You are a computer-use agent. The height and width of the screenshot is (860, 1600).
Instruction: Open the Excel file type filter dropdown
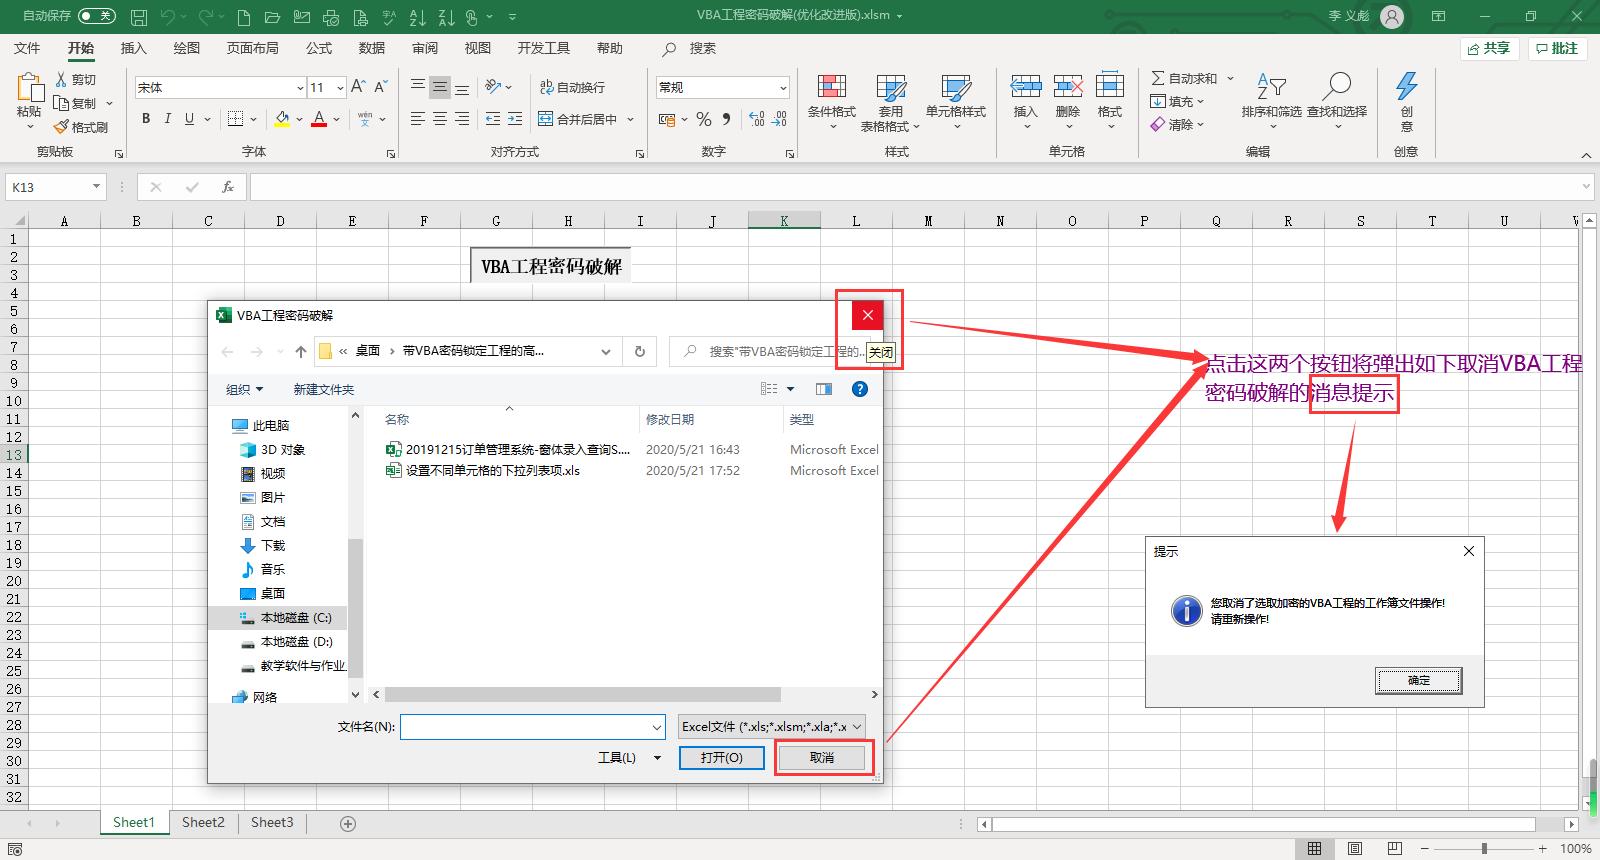click(x=772, y=727)
